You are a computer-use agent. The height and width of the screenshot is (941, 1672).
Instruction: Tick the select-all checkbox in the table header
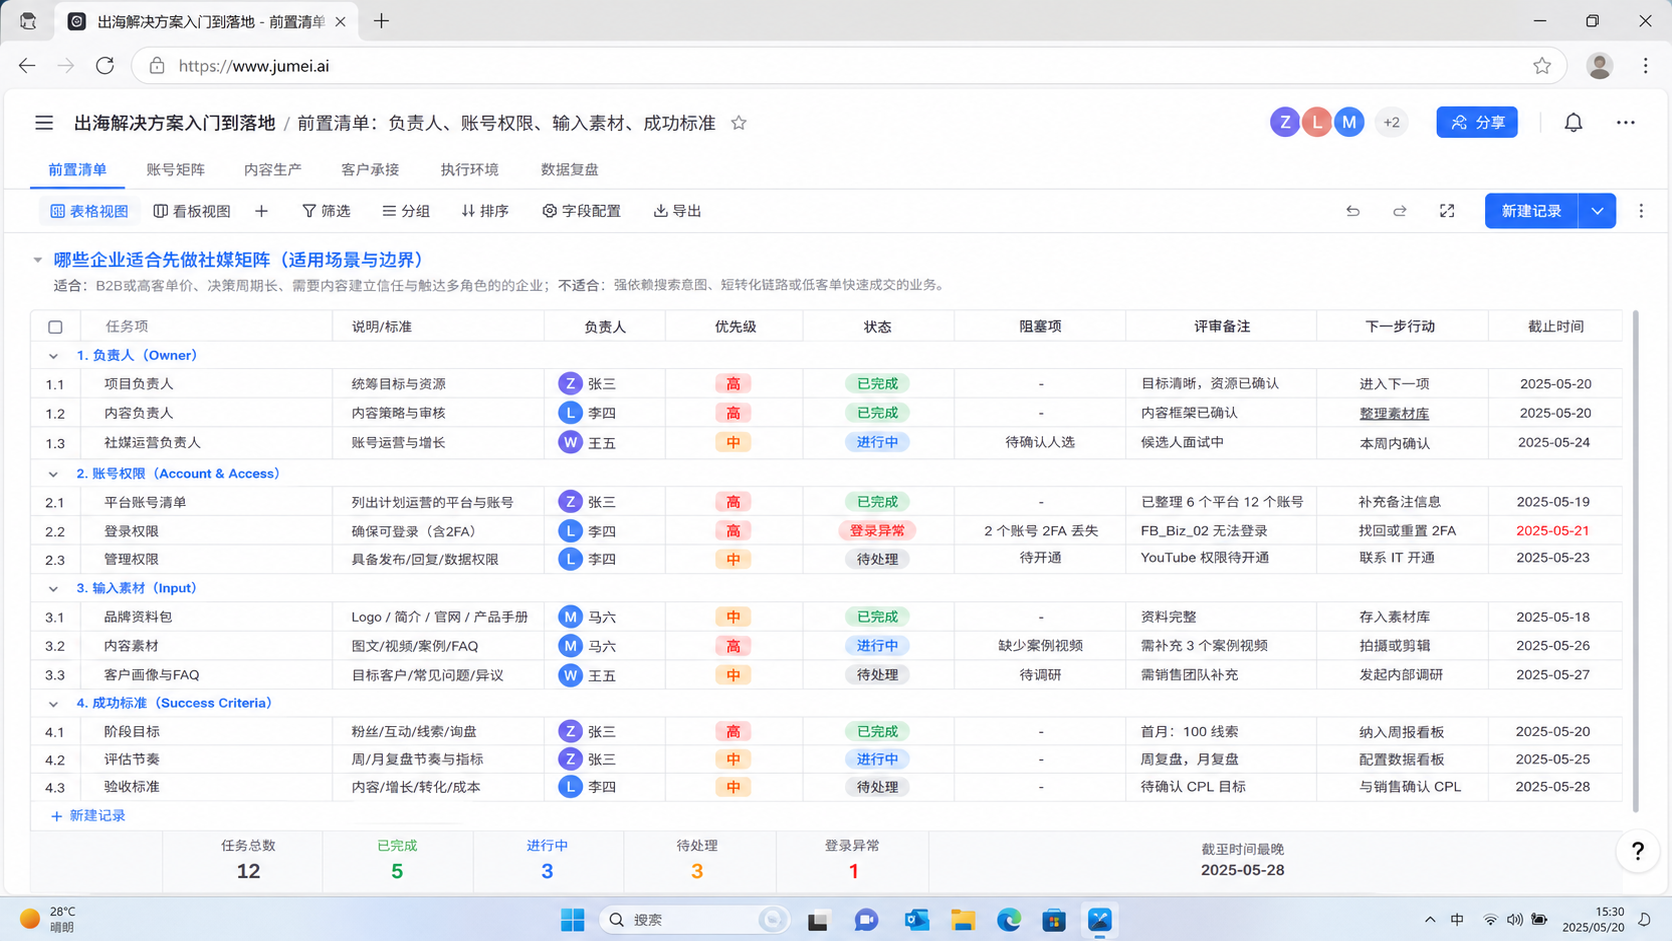[55, 327]
